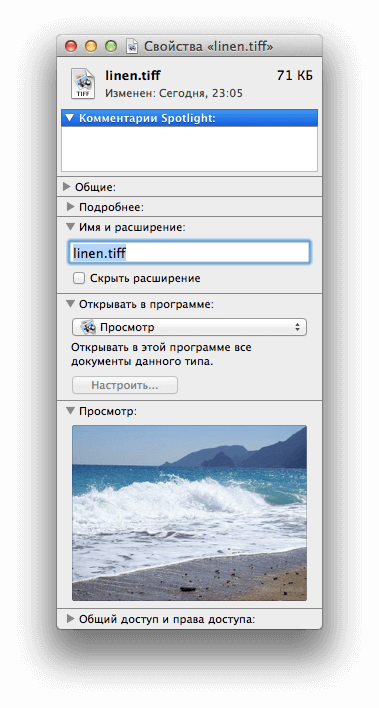This screenshot has width=379, height=708.
Task: Close the window with red button
Action: [x=71, y=46]
